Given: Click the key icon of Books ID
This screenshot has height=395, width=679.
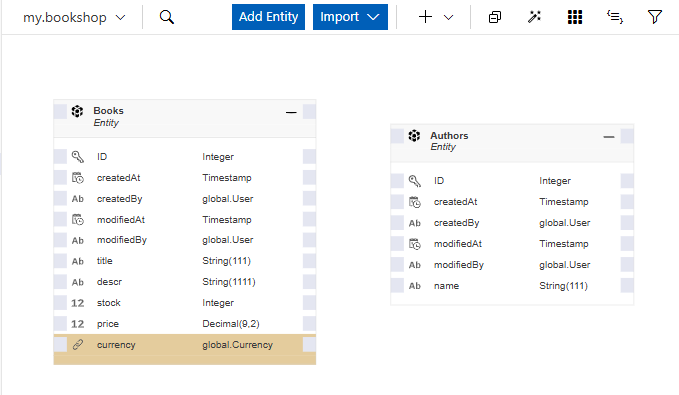Looking at the screenshot, I should [x=78, y=156].
